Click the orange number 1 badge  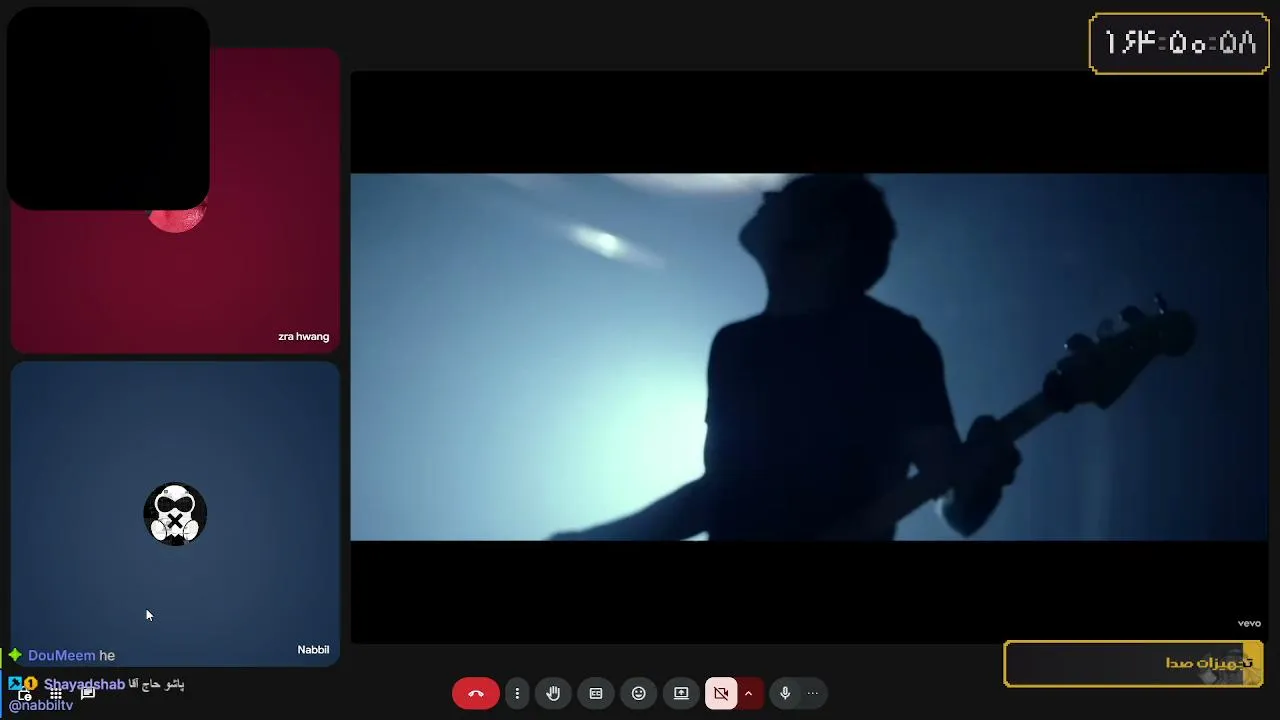tap(30, 684)
